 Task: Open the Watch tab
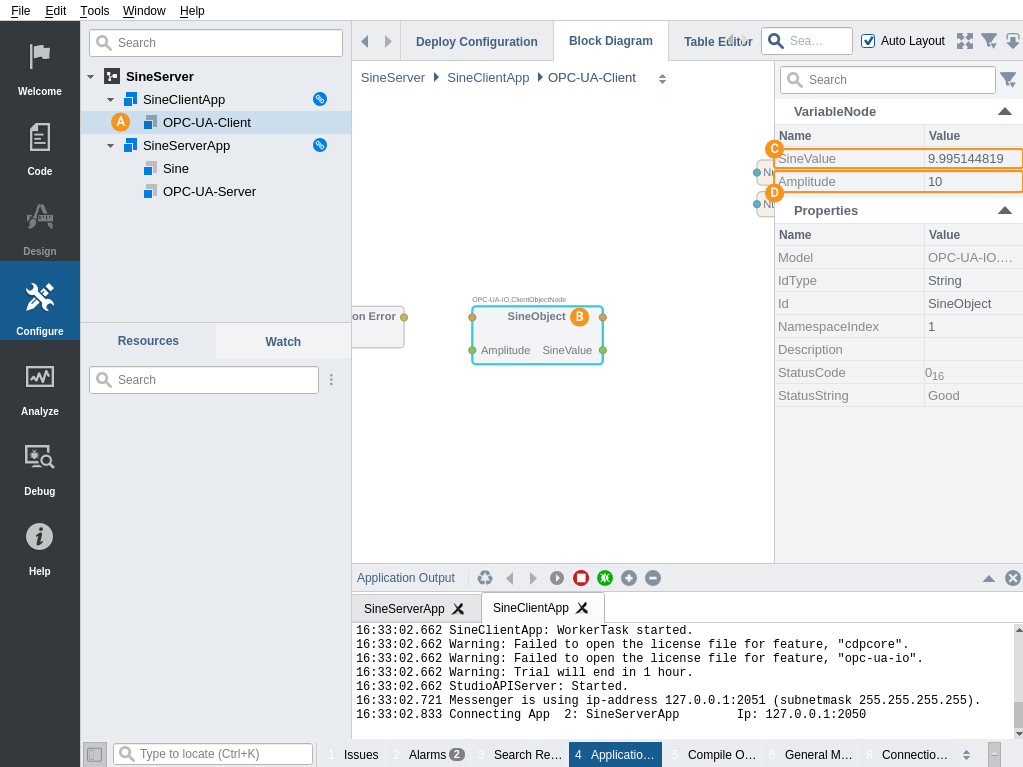coord(283,342)
